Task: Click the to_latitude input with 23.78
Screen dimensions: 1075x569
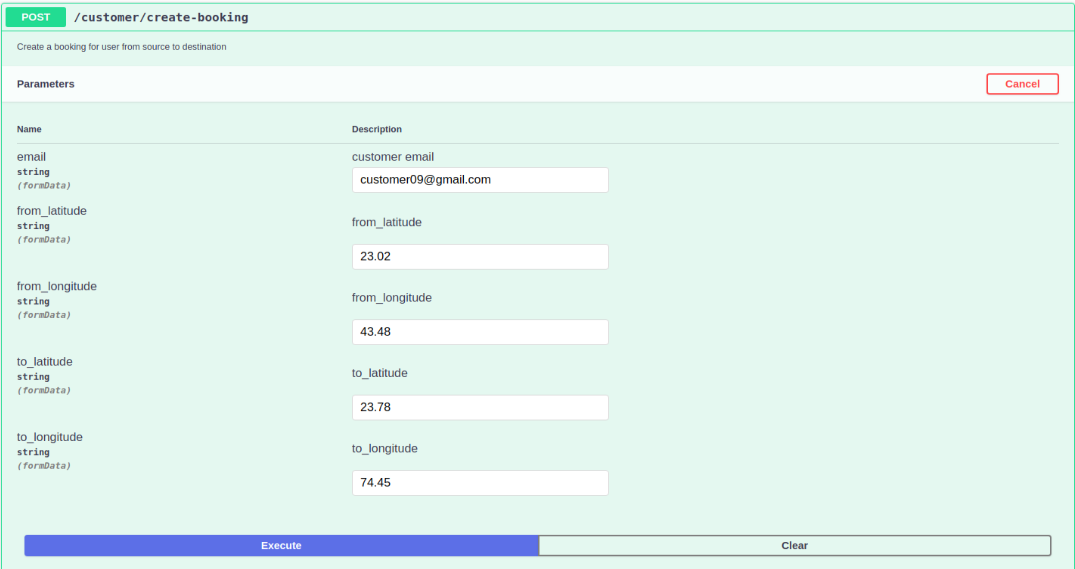Action: 480,408
